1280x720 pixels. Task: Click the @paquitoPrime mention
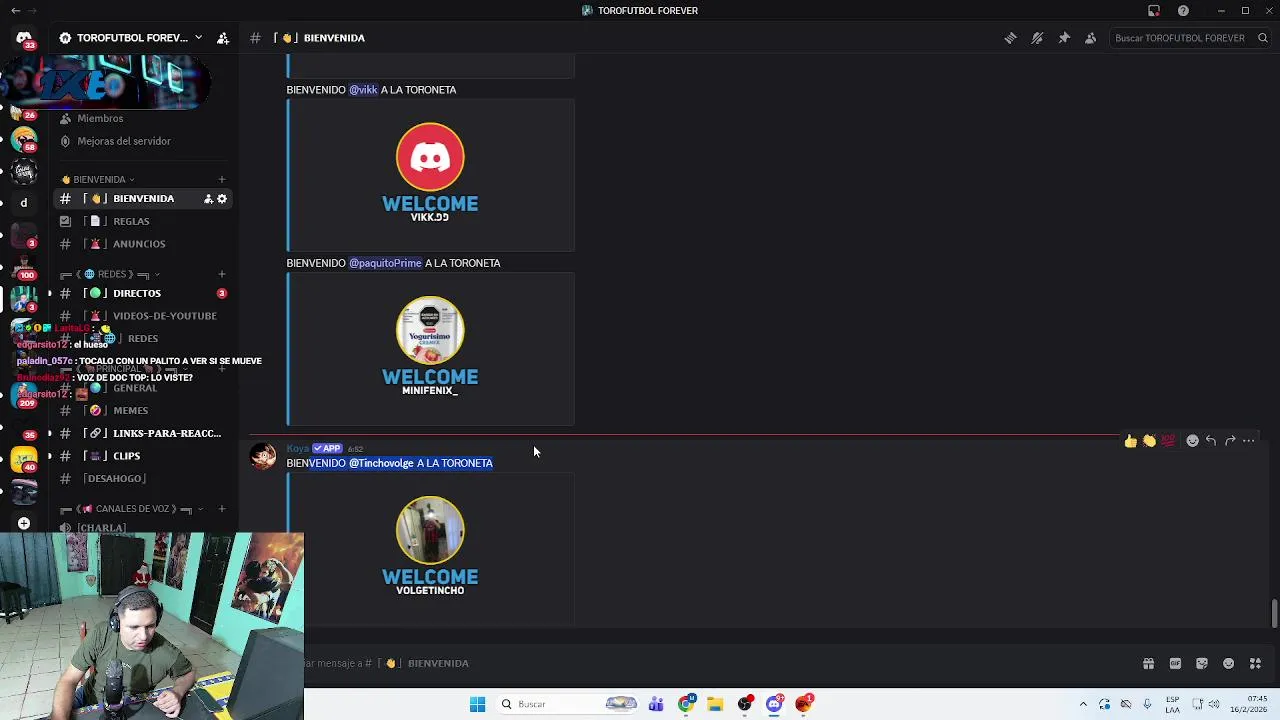[x=385, y=263]
